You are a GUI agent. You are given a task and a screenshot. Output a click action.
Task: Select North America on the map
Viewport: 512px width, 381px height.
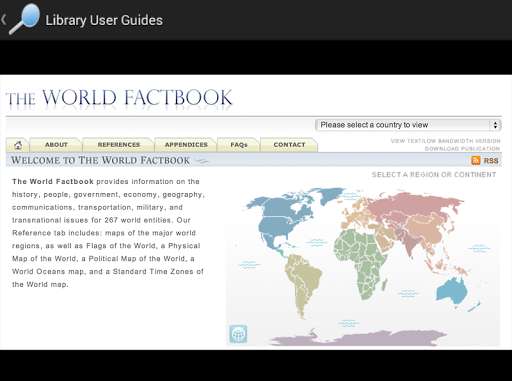click(x=278, y=222)
